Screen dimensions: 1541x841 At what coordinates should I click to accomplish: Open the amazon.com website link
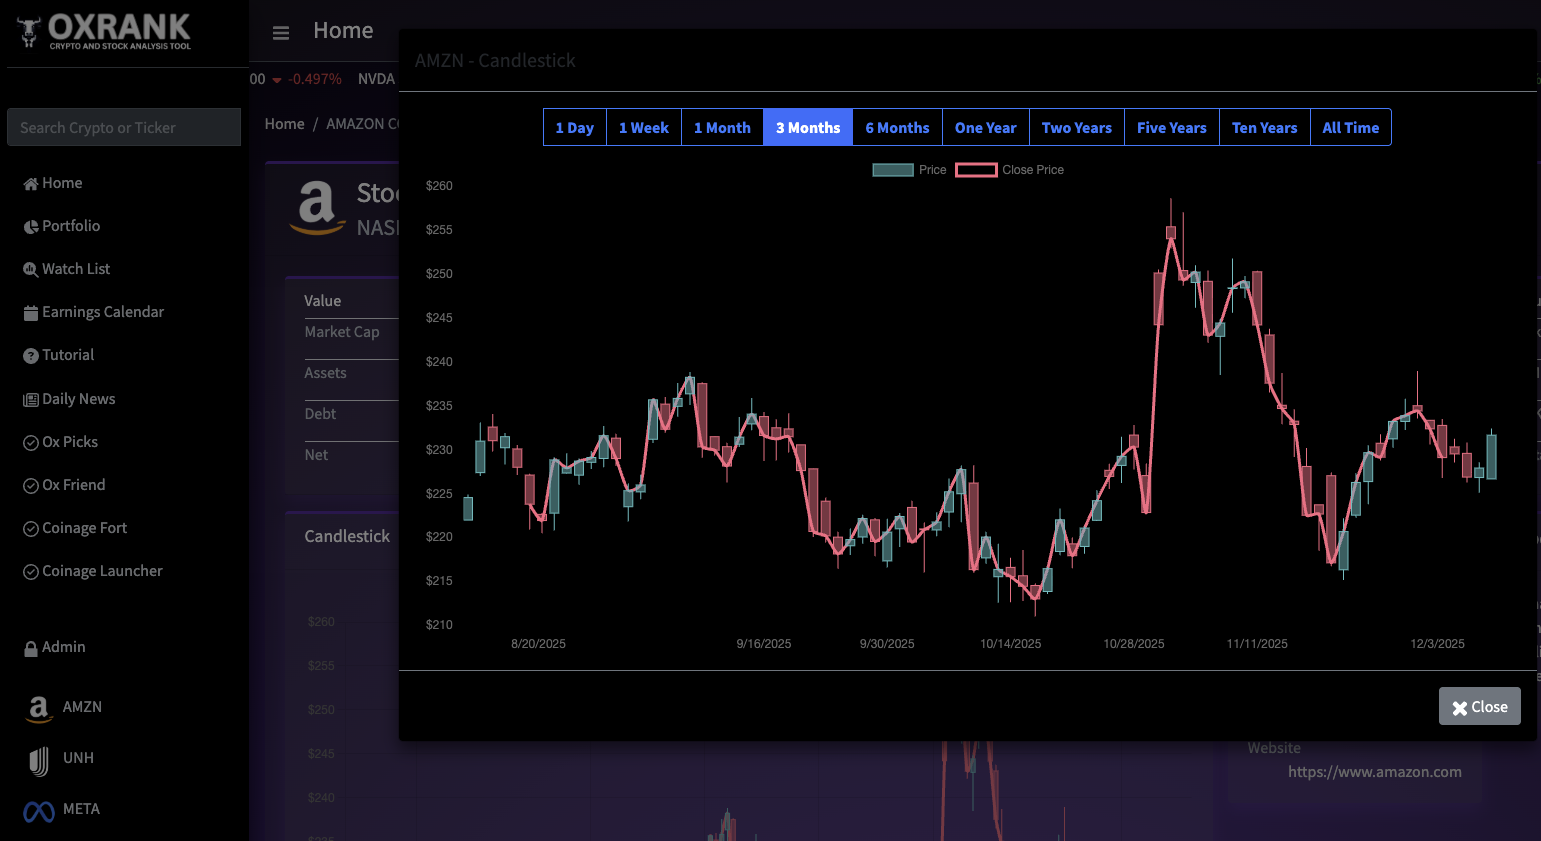1374,772
